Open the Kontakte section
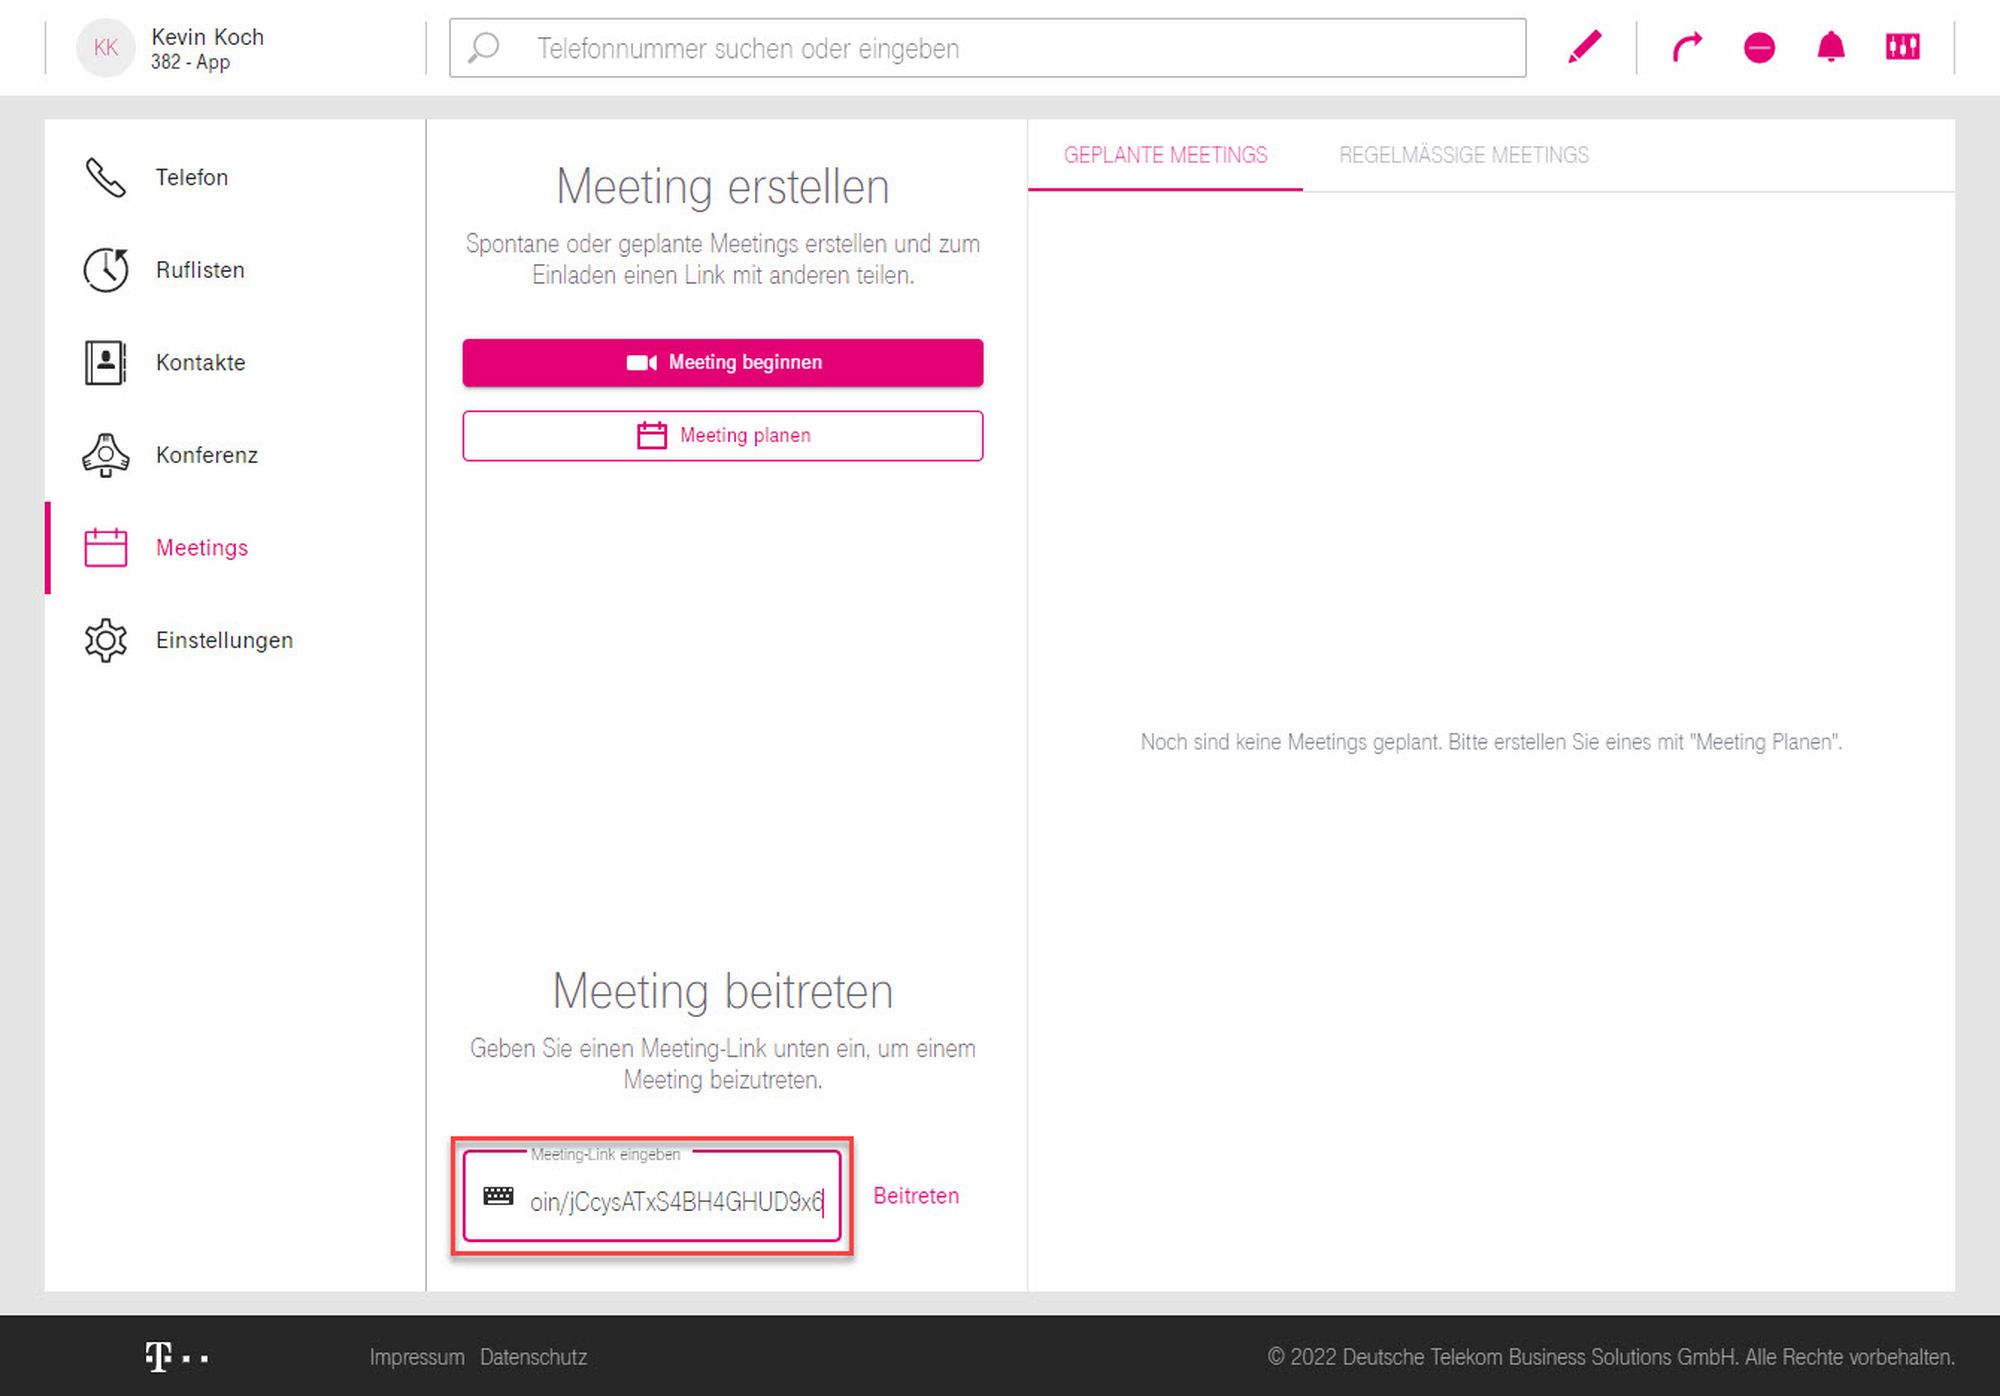 click(x=200, y=363)
